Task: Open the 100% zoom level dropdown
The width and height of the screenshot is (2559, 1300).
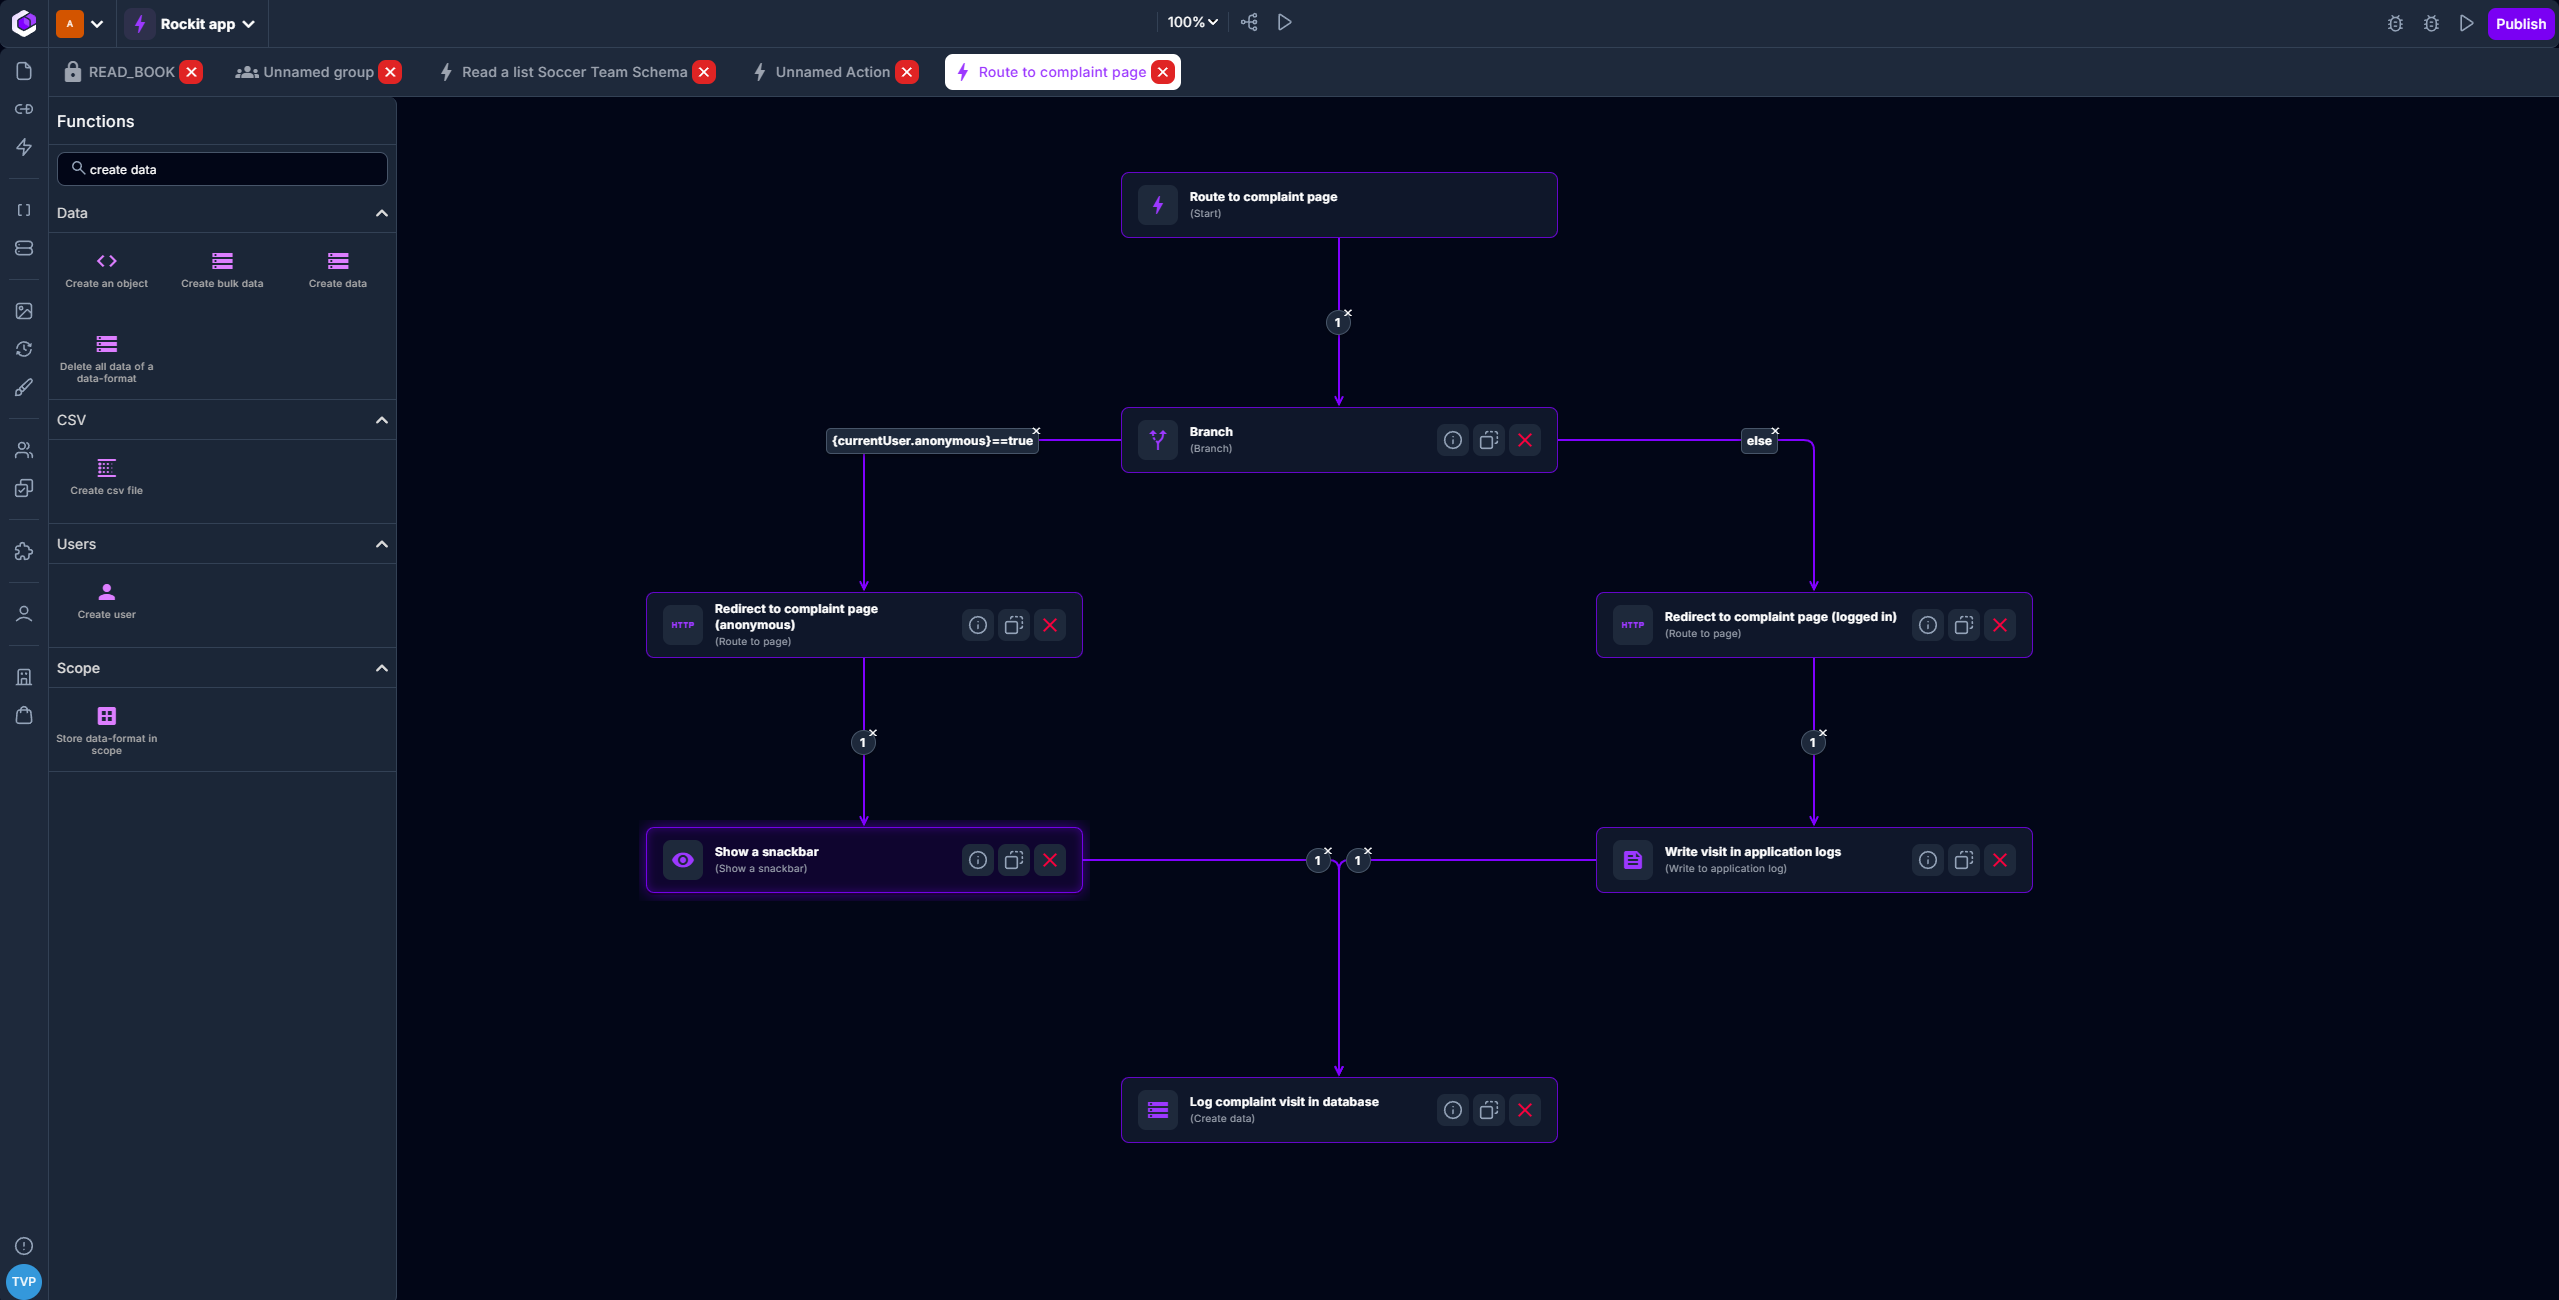Action: tap(1192, 22)
